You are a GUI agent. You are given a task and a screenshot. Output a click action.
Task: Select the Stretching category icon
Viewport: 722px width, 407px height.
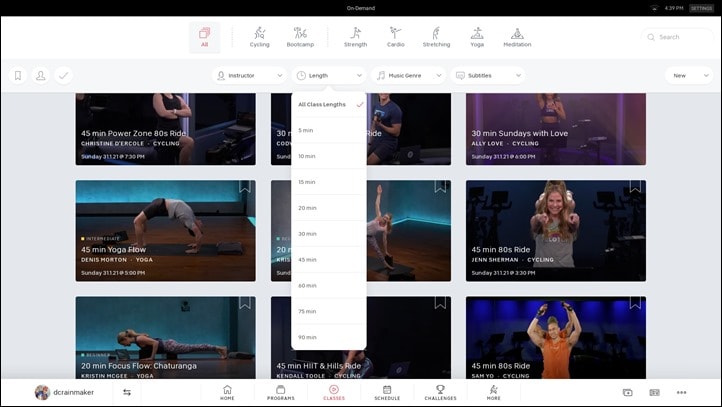pos(436,37)
